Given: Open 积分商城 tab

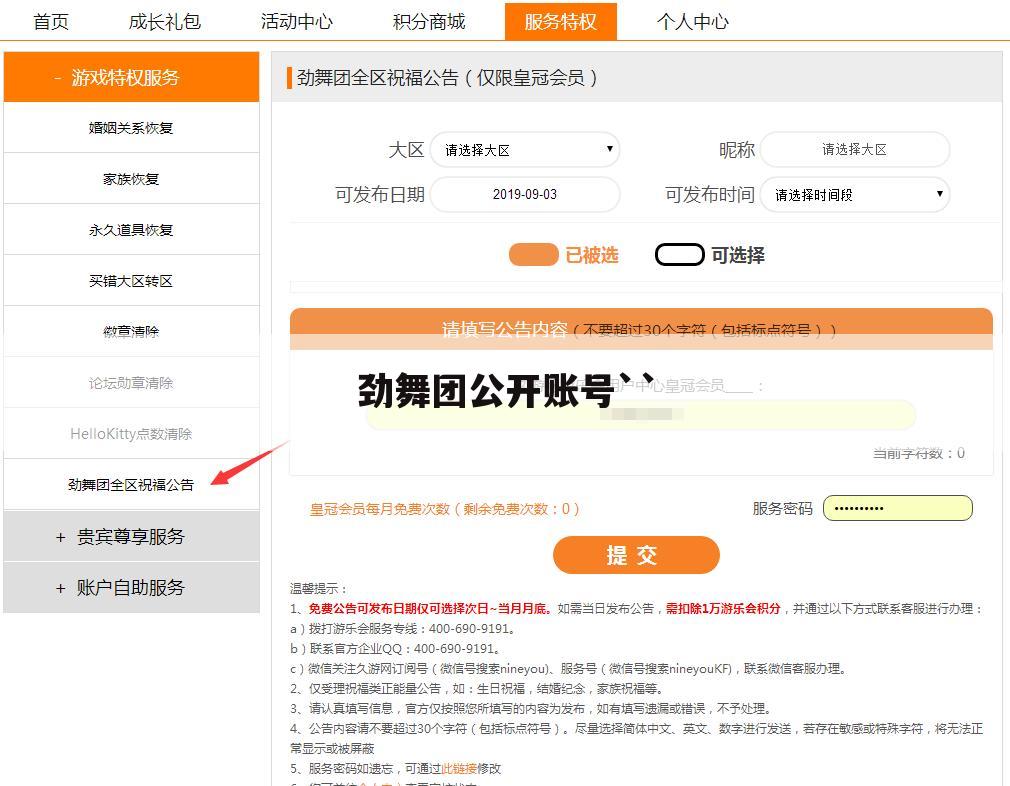Looking at the screenshot, I should 429,21.
